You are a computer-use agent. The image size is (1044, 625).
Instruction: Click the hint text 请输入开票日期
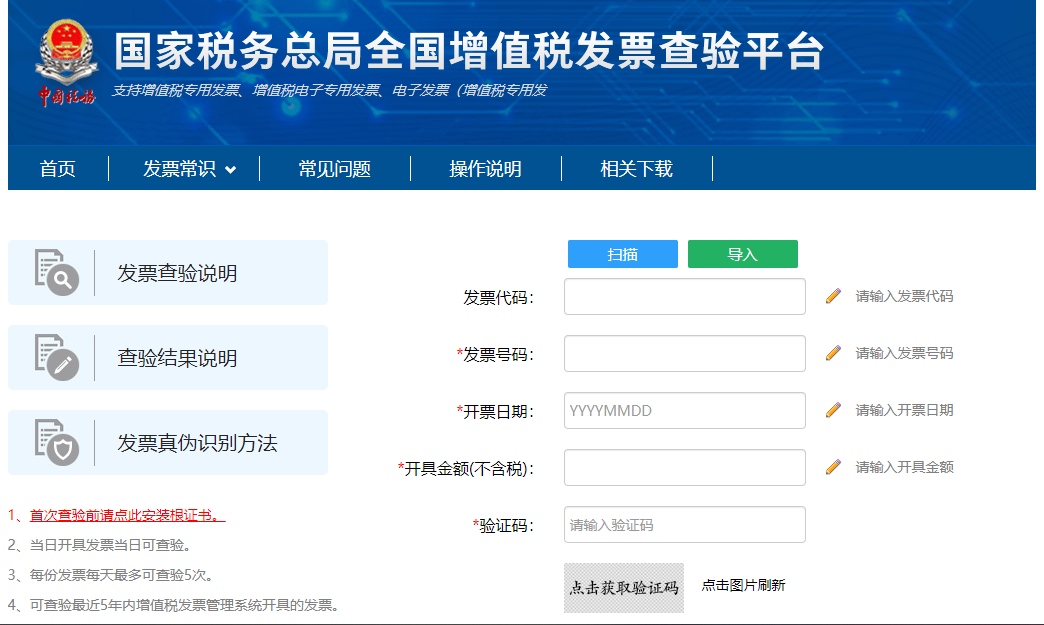(x=904, y=410)
